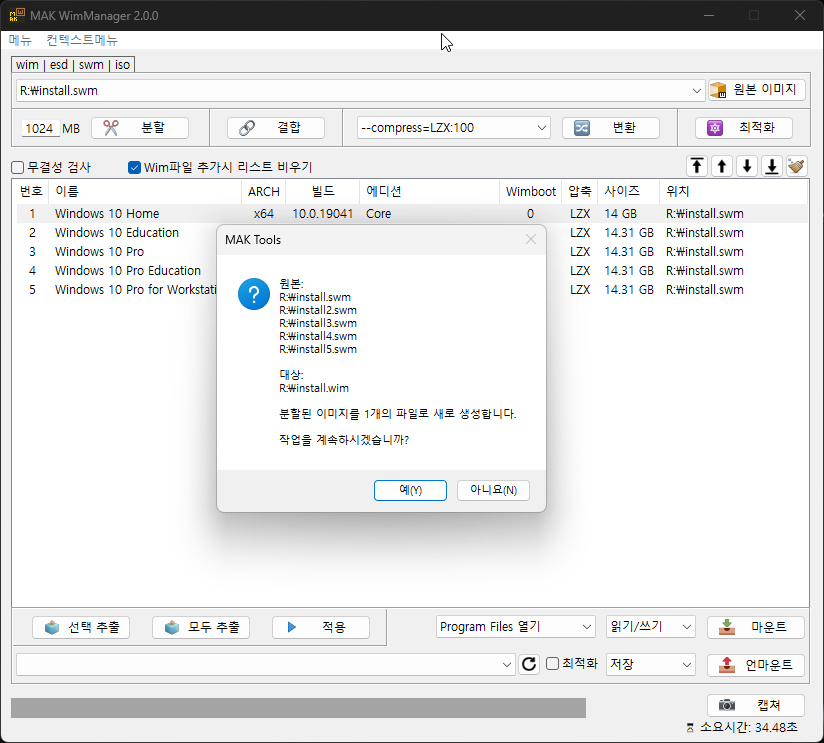Sort by 번호 column header
This screenshot has height=743, width=824.
tap(31, 191)
